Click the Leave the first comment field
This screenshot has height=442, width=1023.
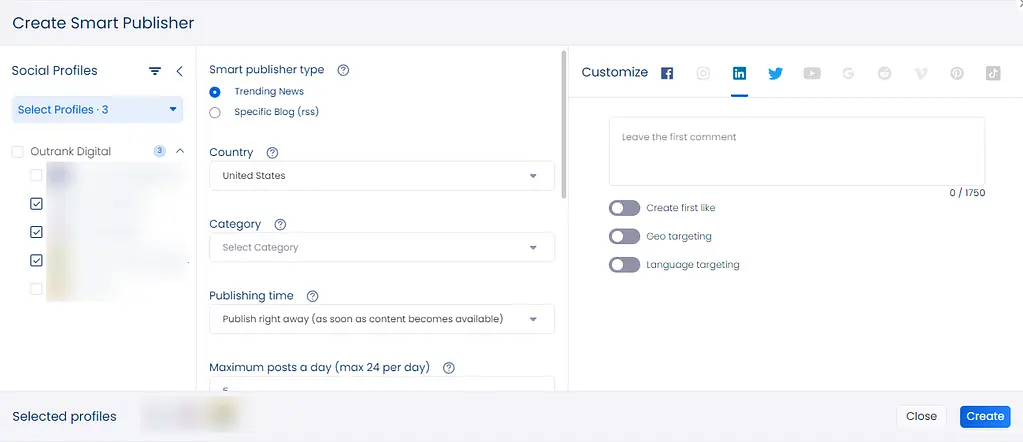[x=796, y=151]
